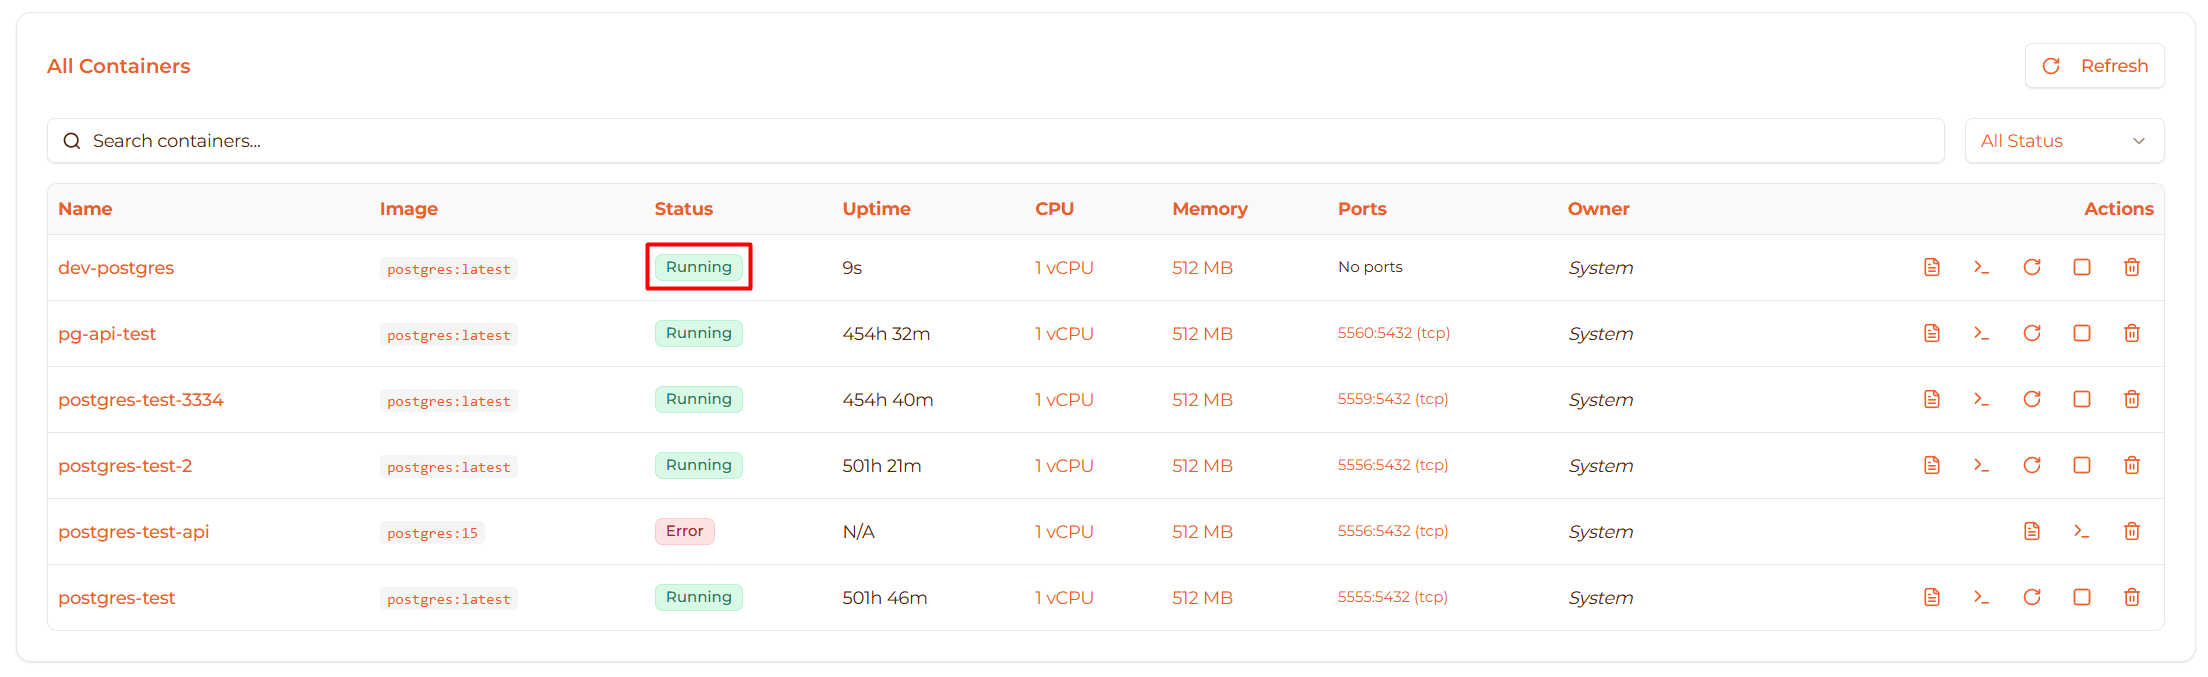
Task: Restart the dev-postgres container
Action: 2031,267
